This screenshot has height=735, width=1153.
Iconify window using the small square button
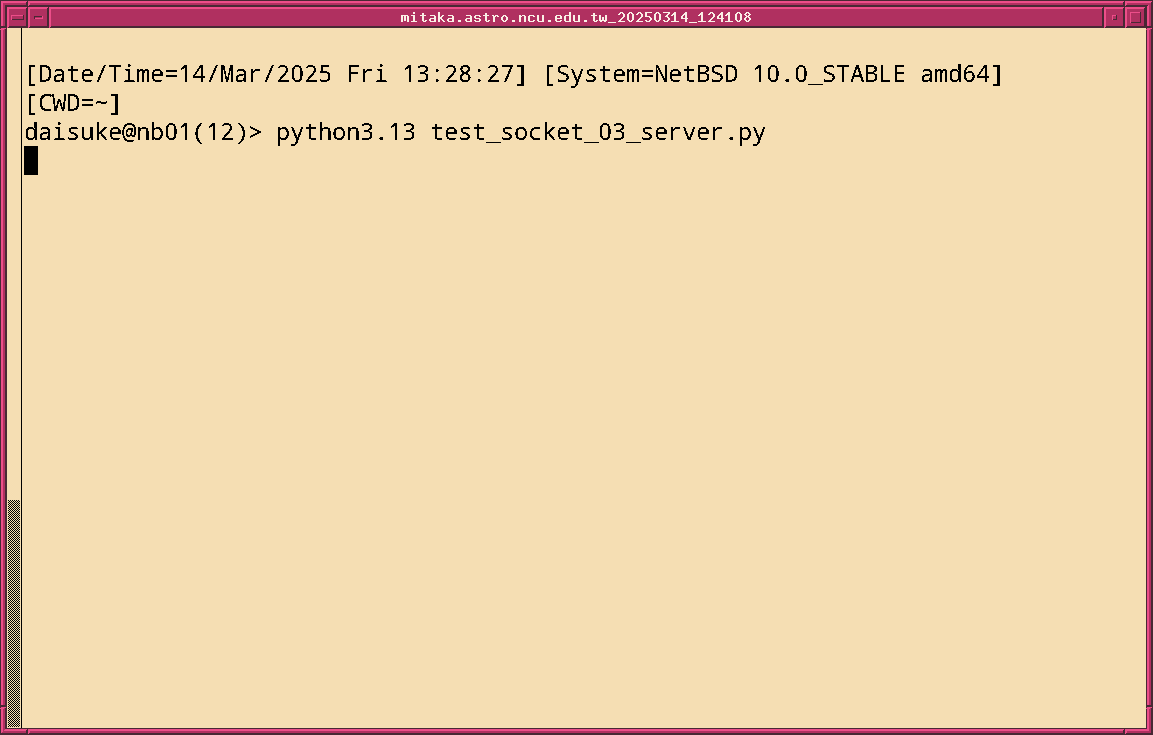(1114, 17)
